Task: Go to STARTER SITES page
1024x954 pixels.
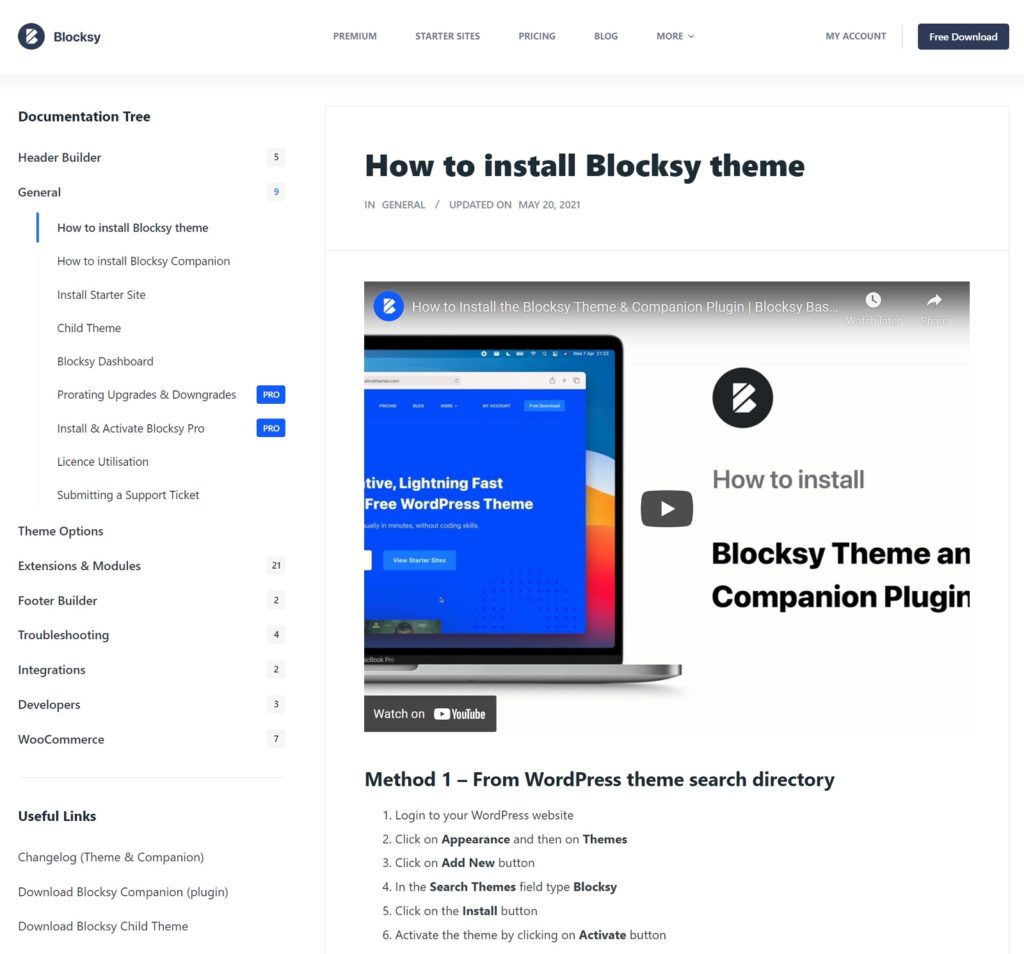Action: 447,37
